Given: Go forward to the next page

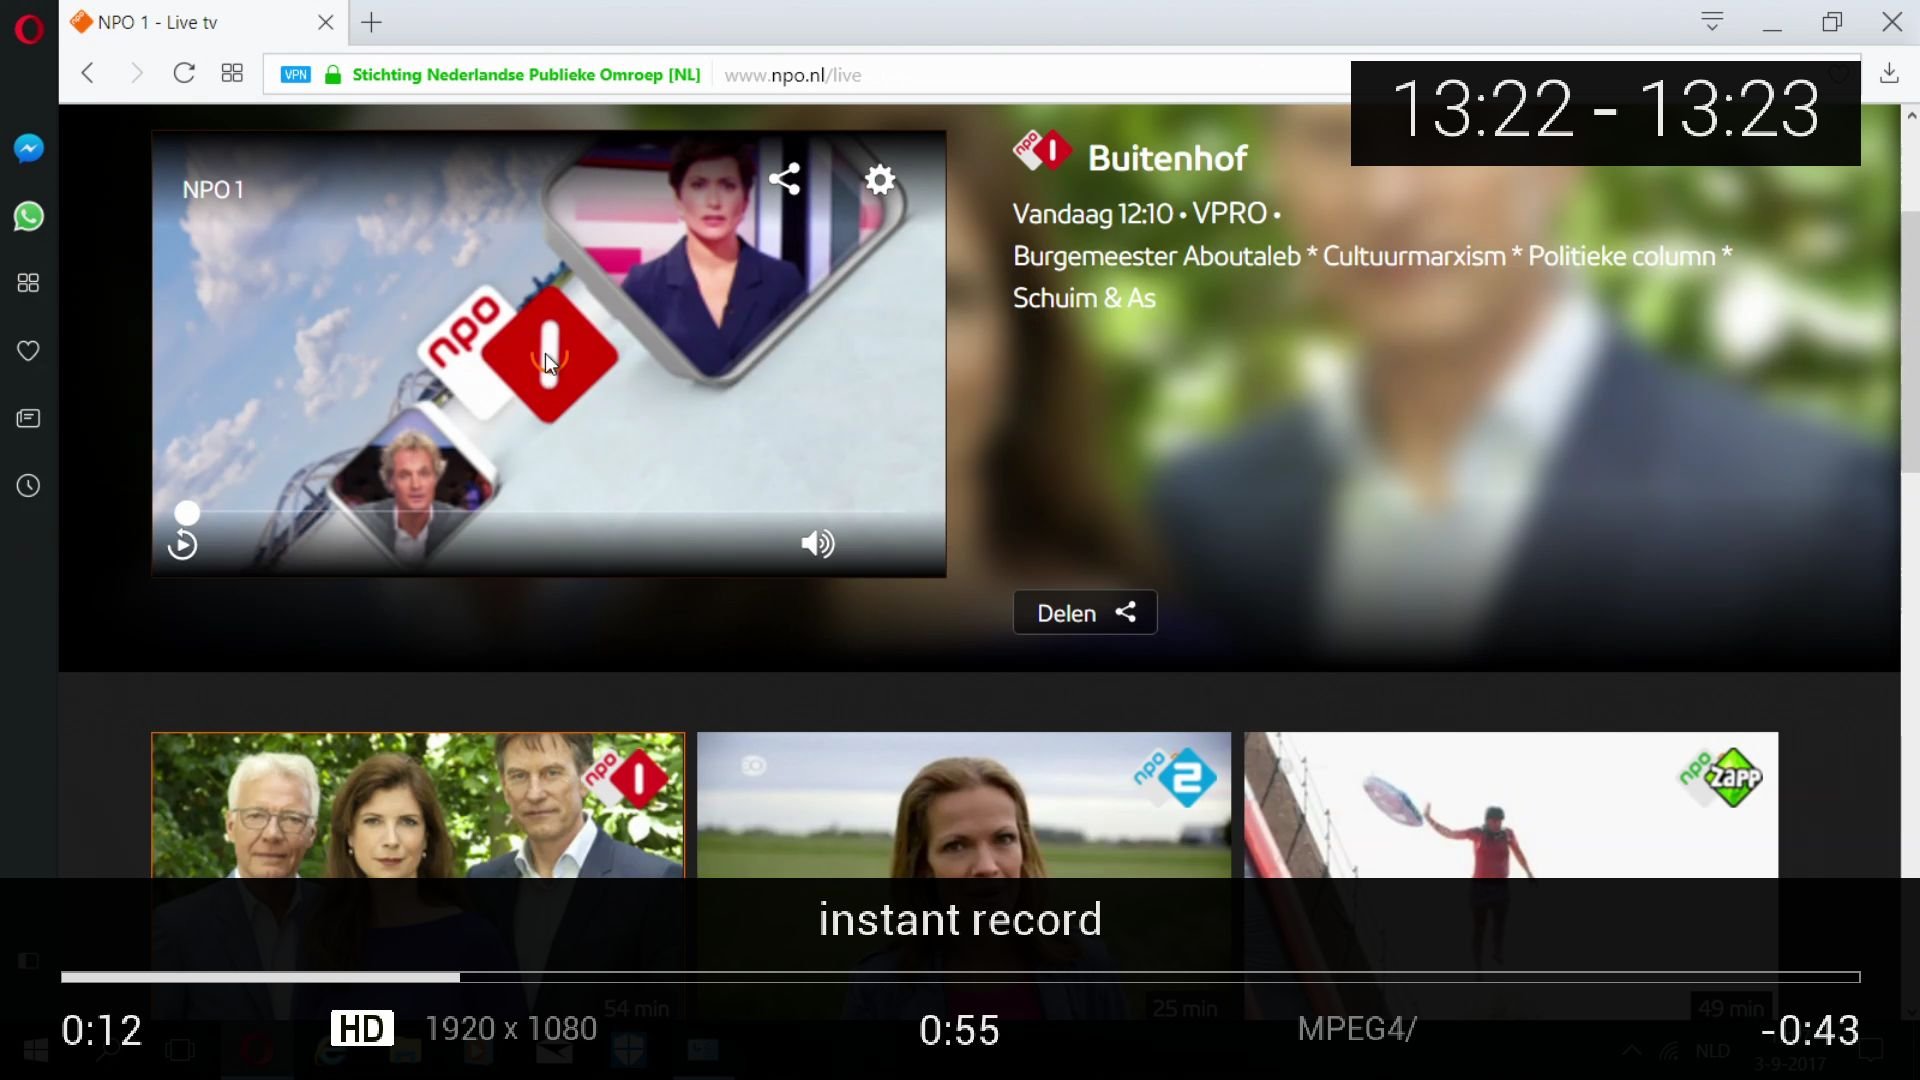Looking at the screenshot, I should tap(136, 73).
